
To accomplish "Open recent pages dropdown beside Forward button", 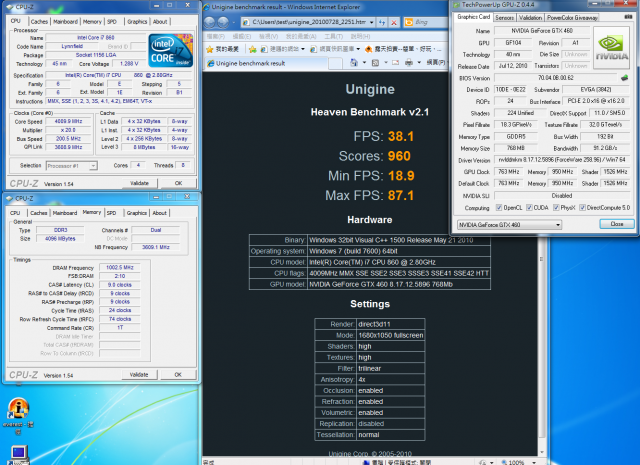I will (x=233, y=22).
